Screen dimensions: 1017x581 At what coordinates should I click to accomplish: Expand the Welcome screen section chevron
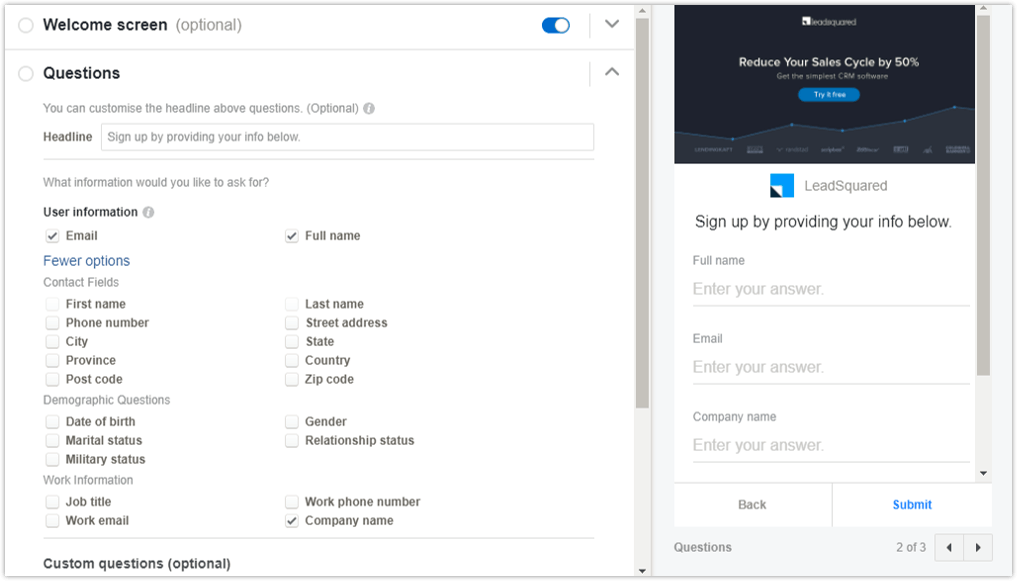(x=613, y=24)
